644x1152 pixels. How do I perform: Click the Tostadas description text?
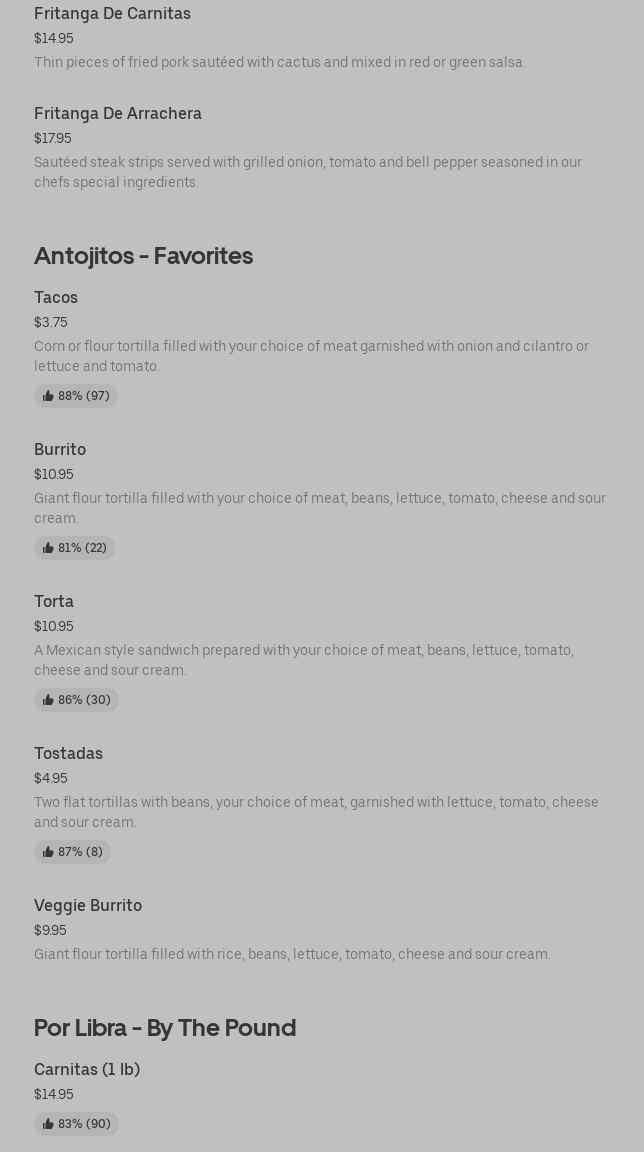(x=316, y=812)
